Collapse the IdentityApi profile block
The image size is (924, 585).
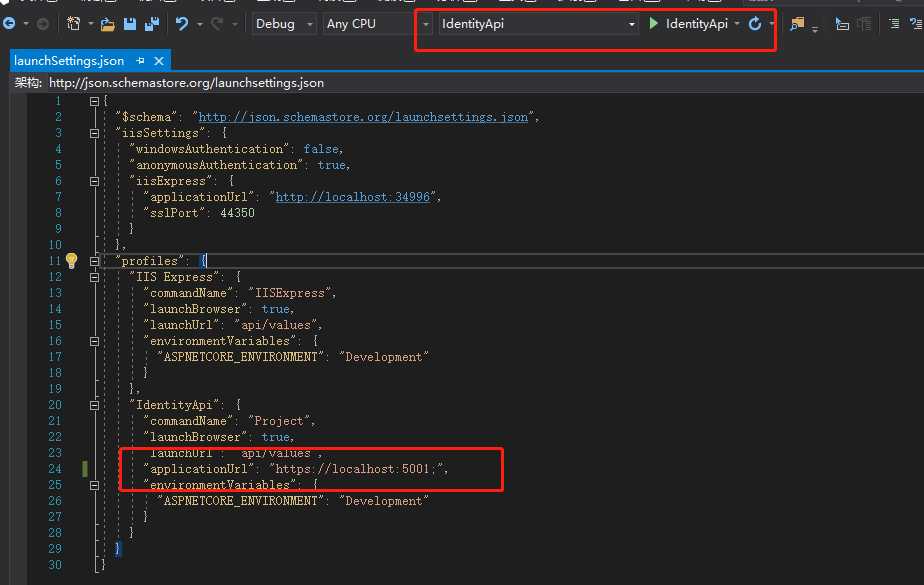[x=94, y=405]
